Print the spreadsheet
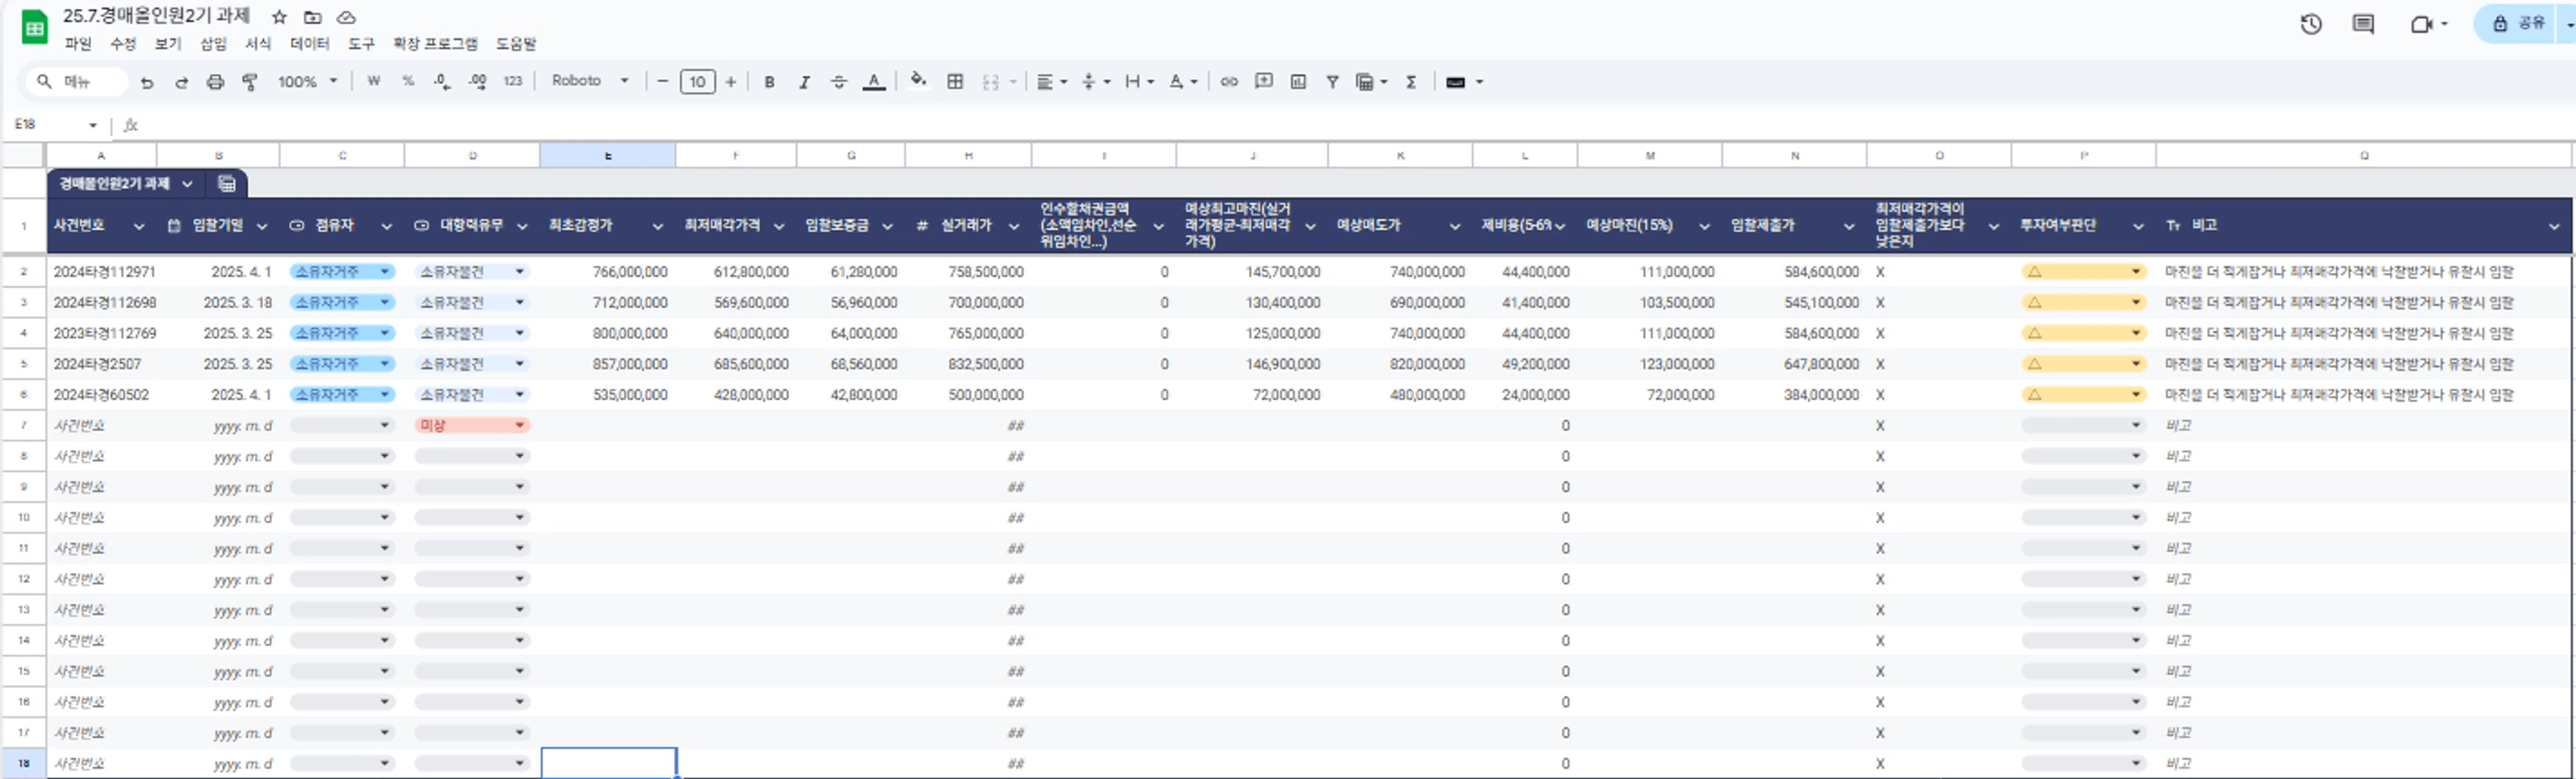 (215, 82)
